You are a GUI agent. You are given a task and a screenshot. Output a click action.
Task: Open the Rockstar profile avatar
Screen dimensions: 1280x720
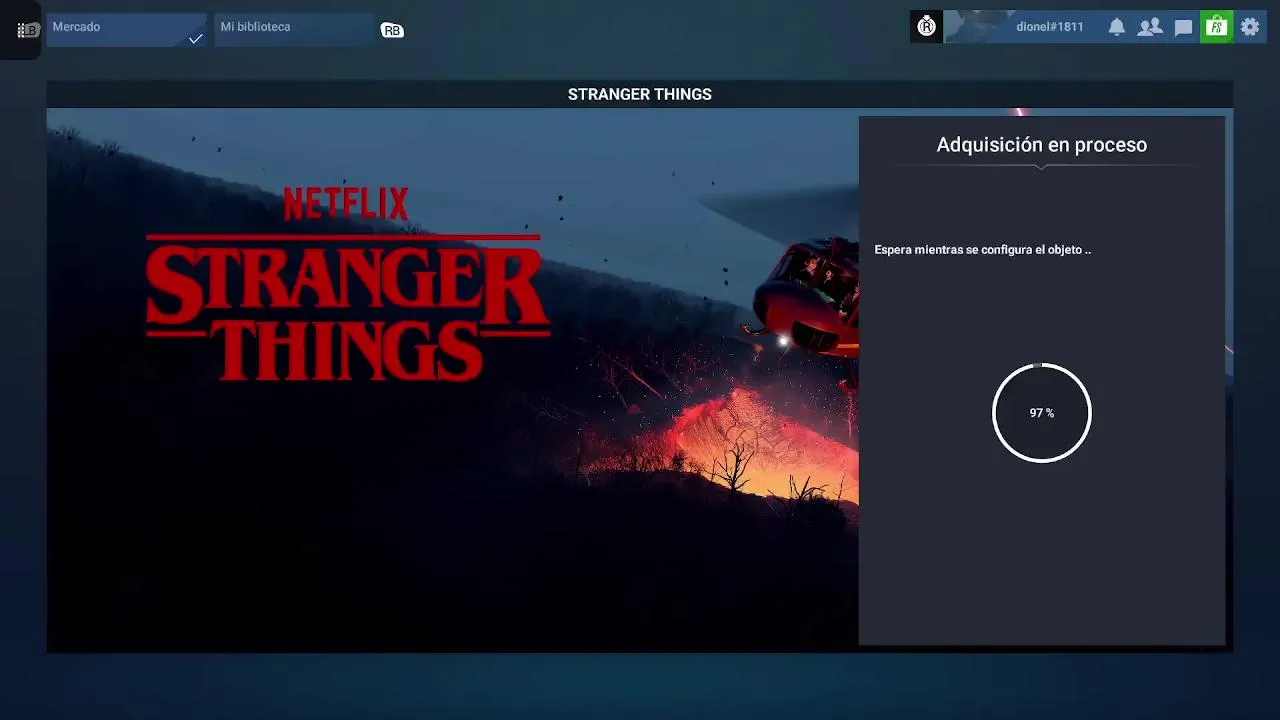pyautogui.click(x=926, y=27)
